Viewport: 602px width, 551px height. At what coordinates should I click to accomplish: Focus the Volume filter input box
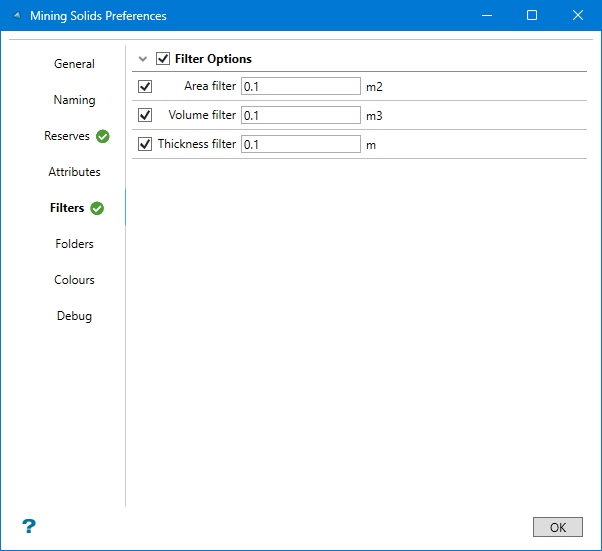(300, 116)
